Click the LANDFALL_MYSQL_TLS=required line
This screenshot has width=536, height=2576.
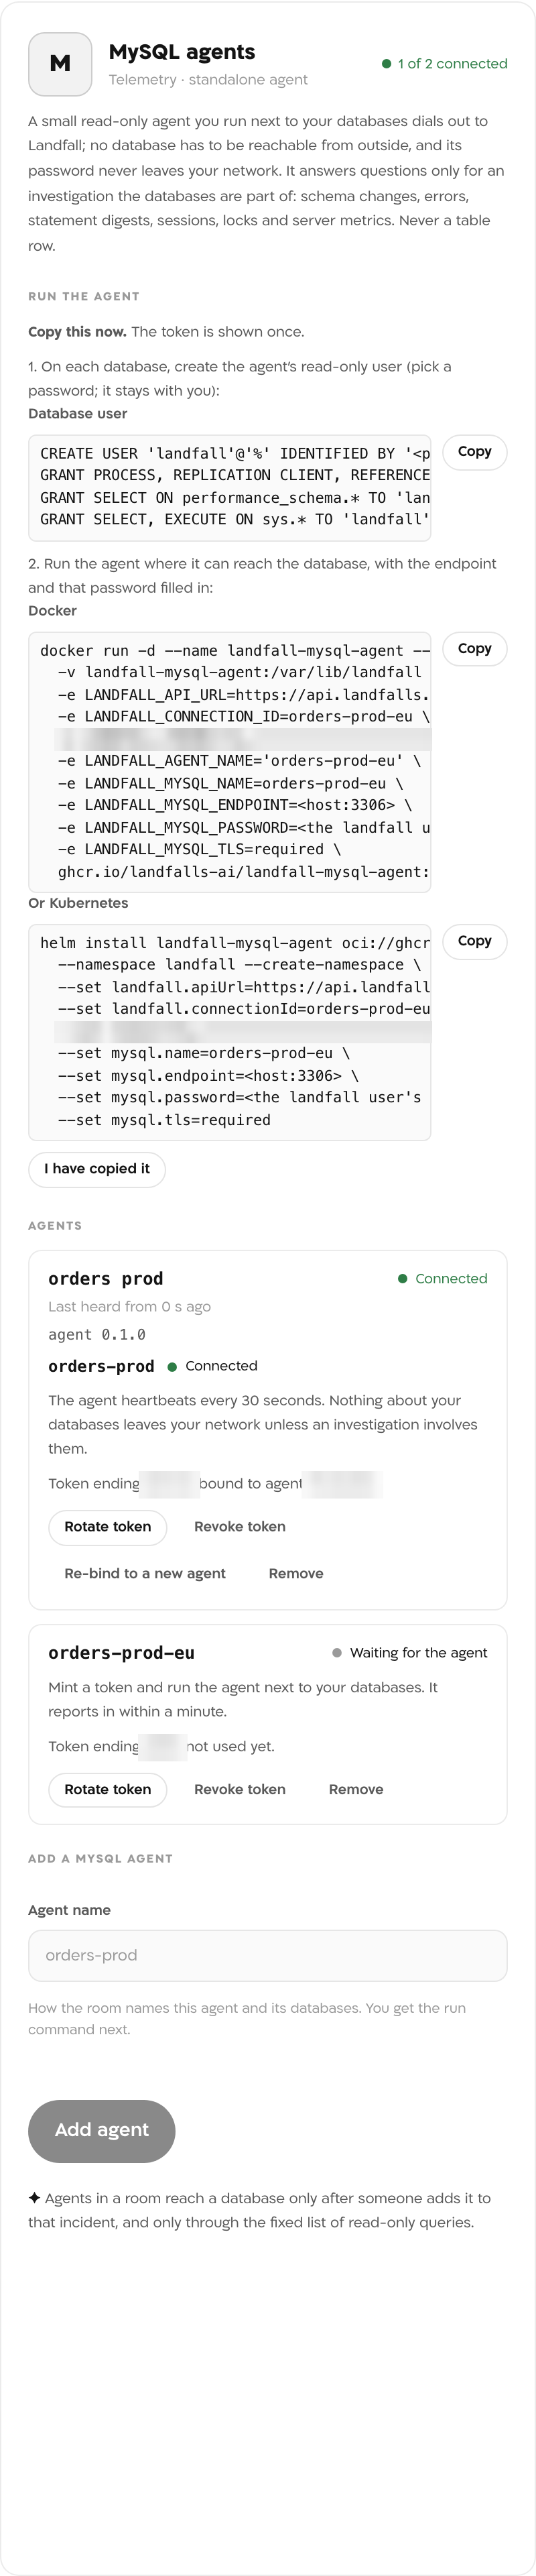pos(199,850)
